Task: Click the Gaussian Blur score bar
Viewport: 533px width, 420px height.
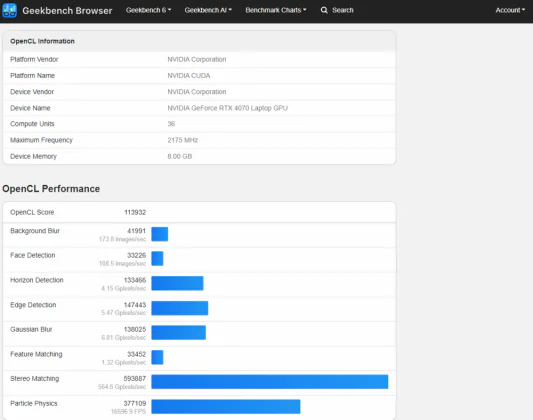Action: pos(178,332)
